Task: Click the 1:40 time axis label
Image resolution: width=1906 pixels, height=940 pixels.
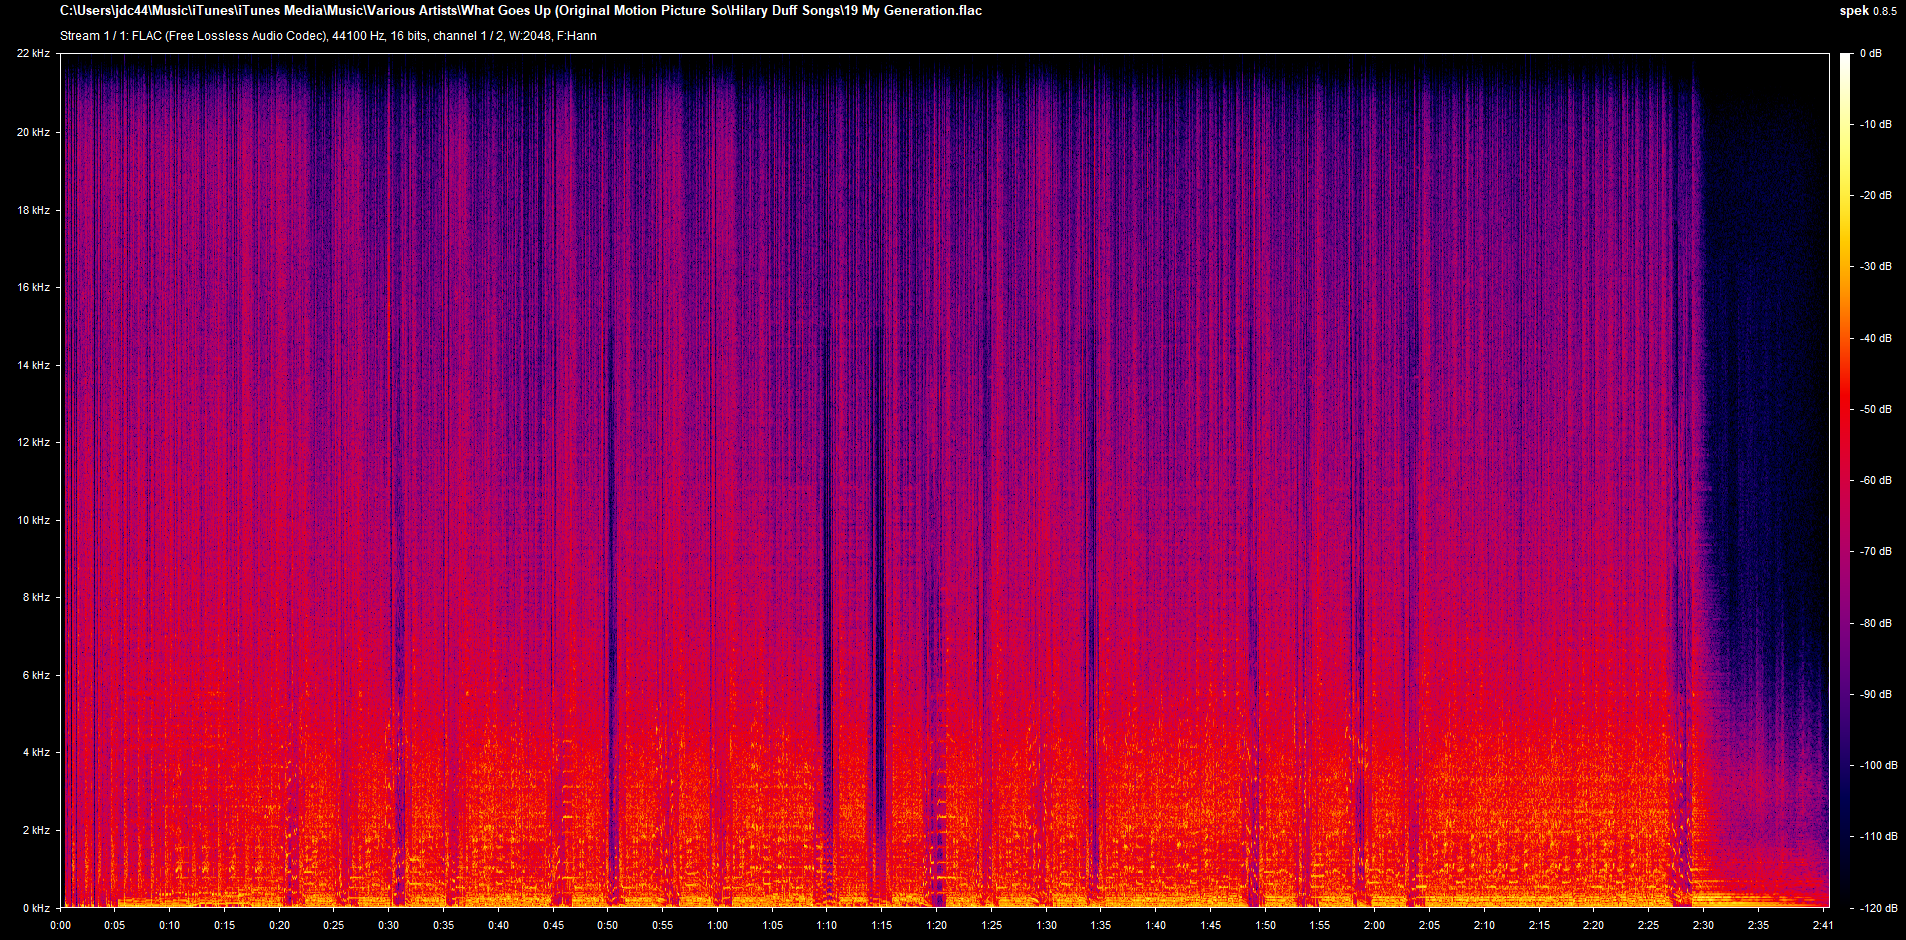Action: [x=1155, y=925]
